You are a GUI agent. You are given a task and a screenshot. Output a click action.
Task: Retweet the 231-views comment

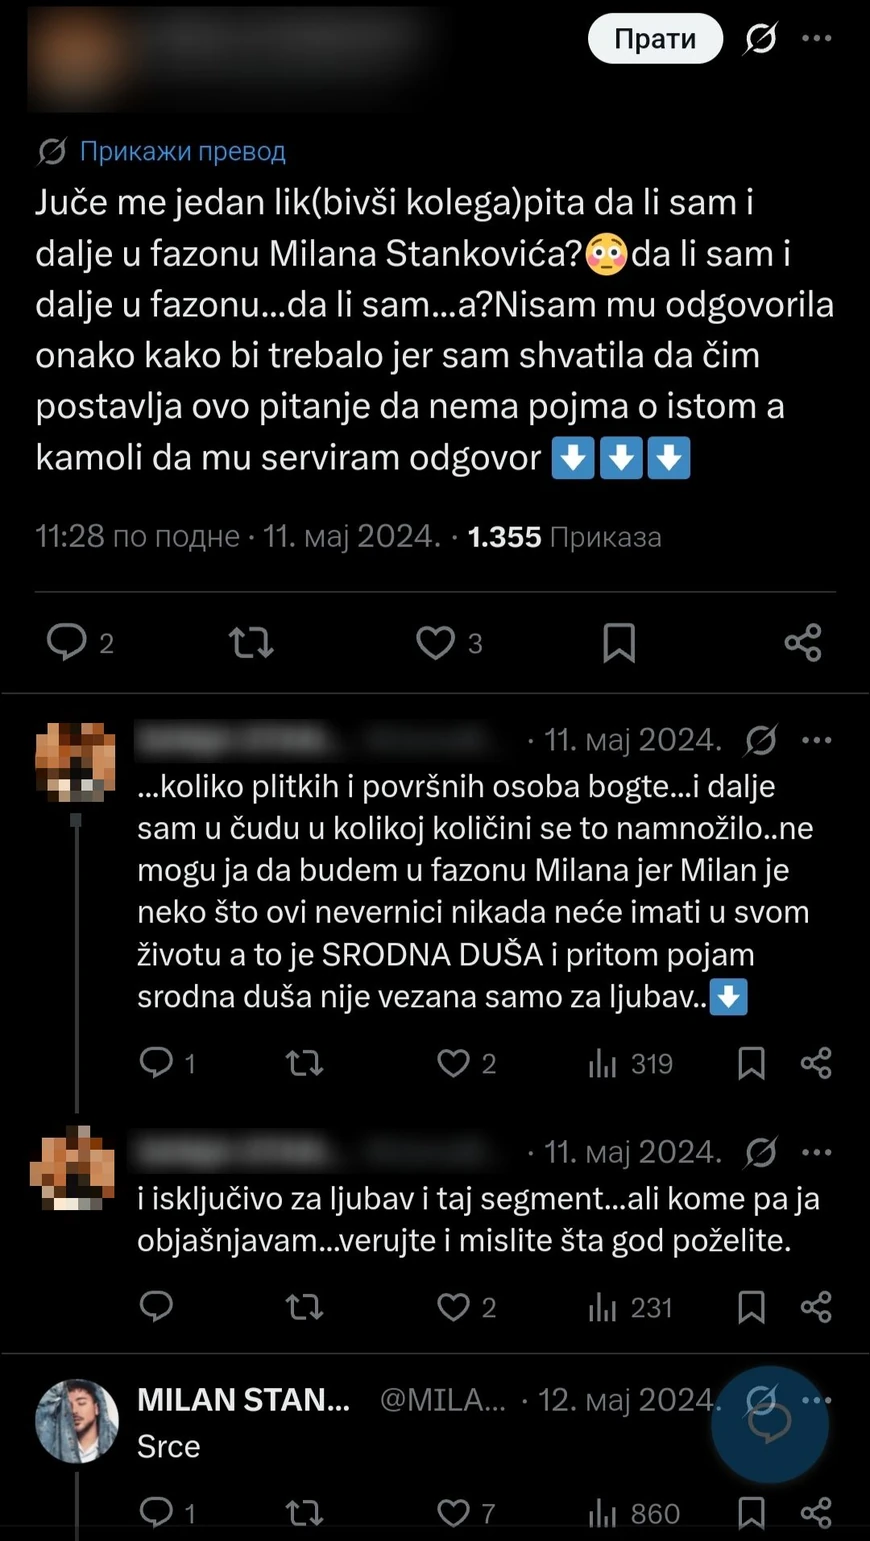[x=304, y=1306]
